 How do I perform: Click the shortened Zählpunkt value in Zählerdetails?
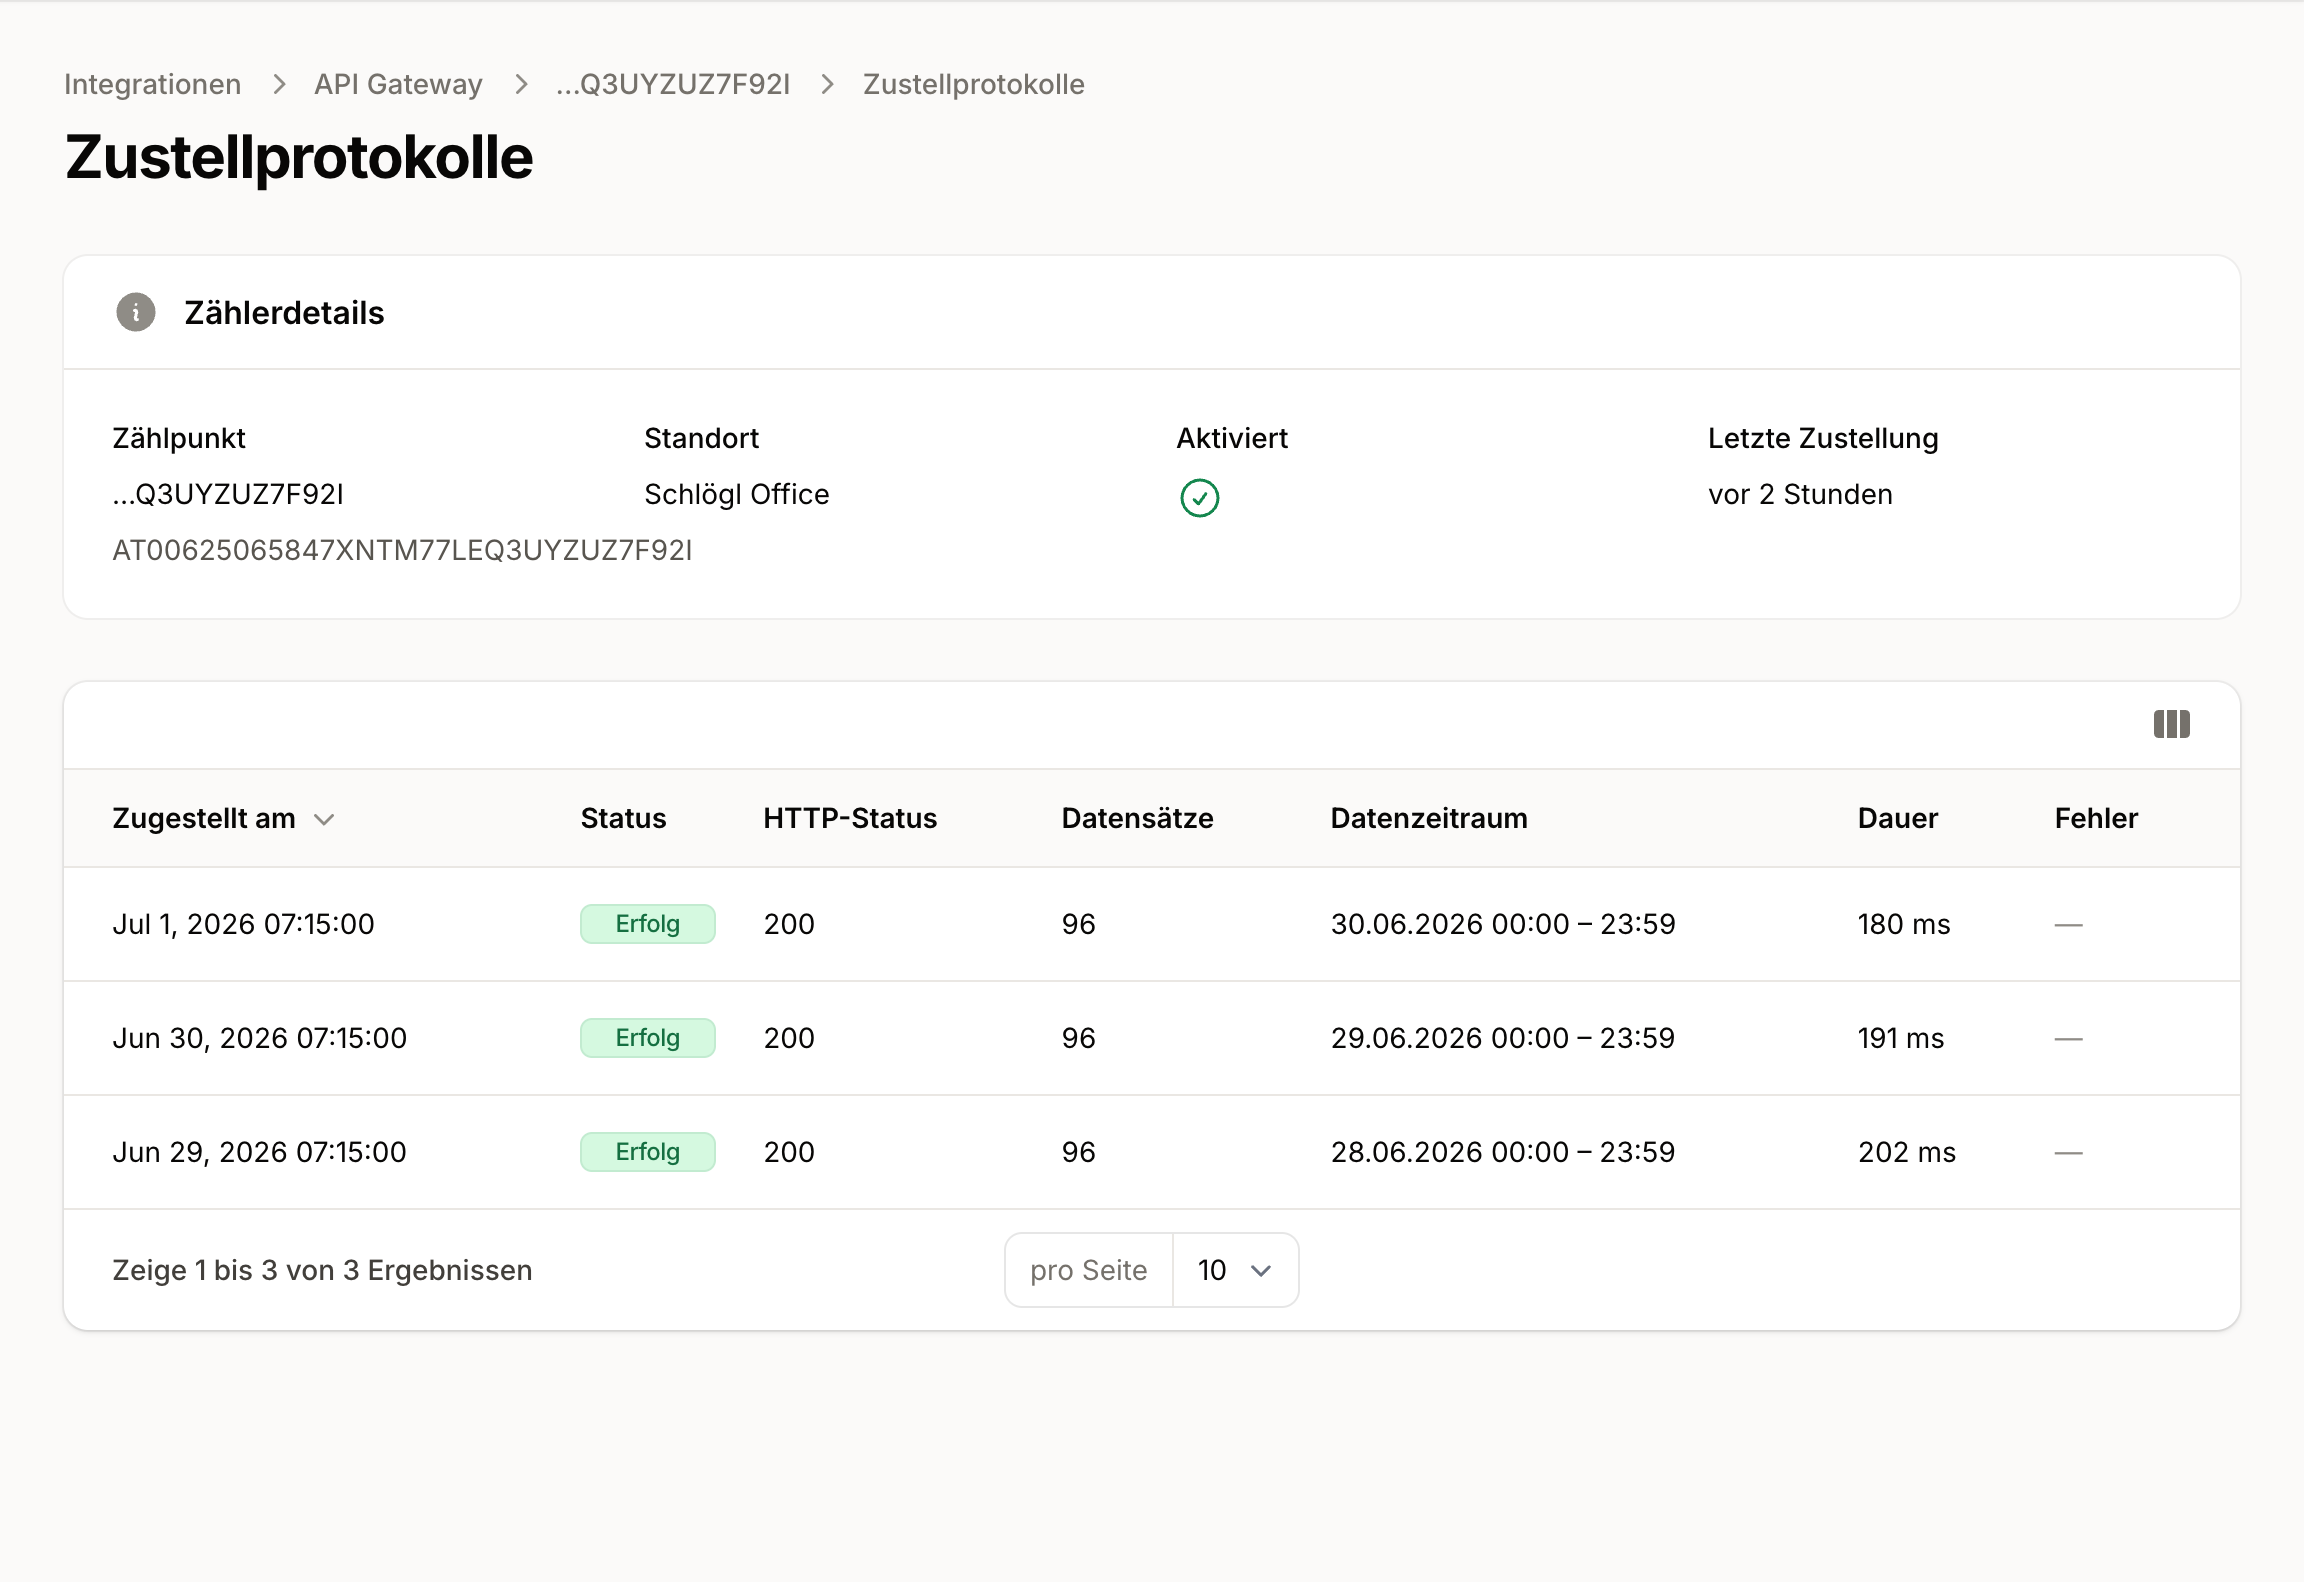coord(228,494)
